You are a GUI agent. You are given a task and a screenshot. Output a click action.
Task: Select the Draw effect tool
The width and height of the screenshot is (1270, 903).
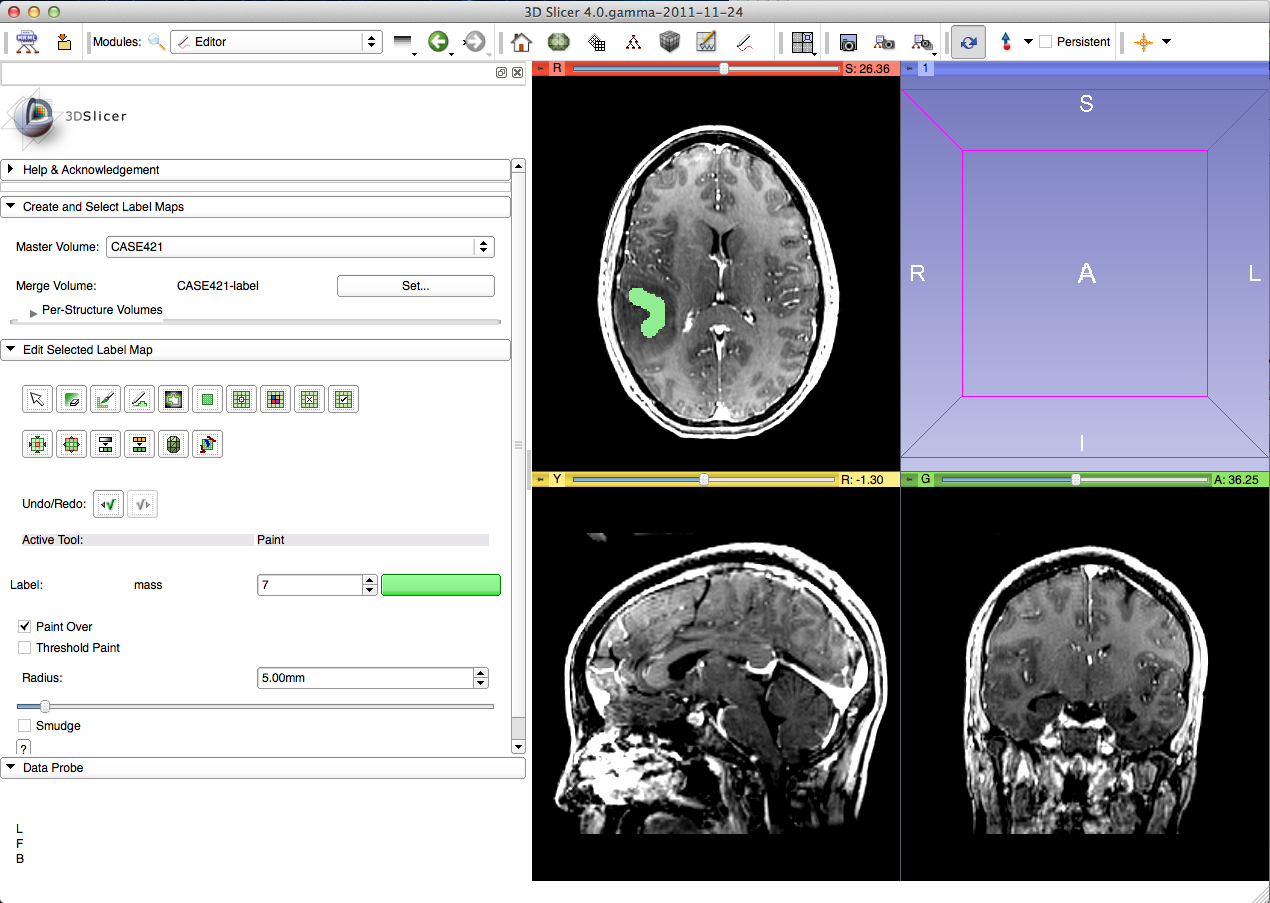(139, 400)
